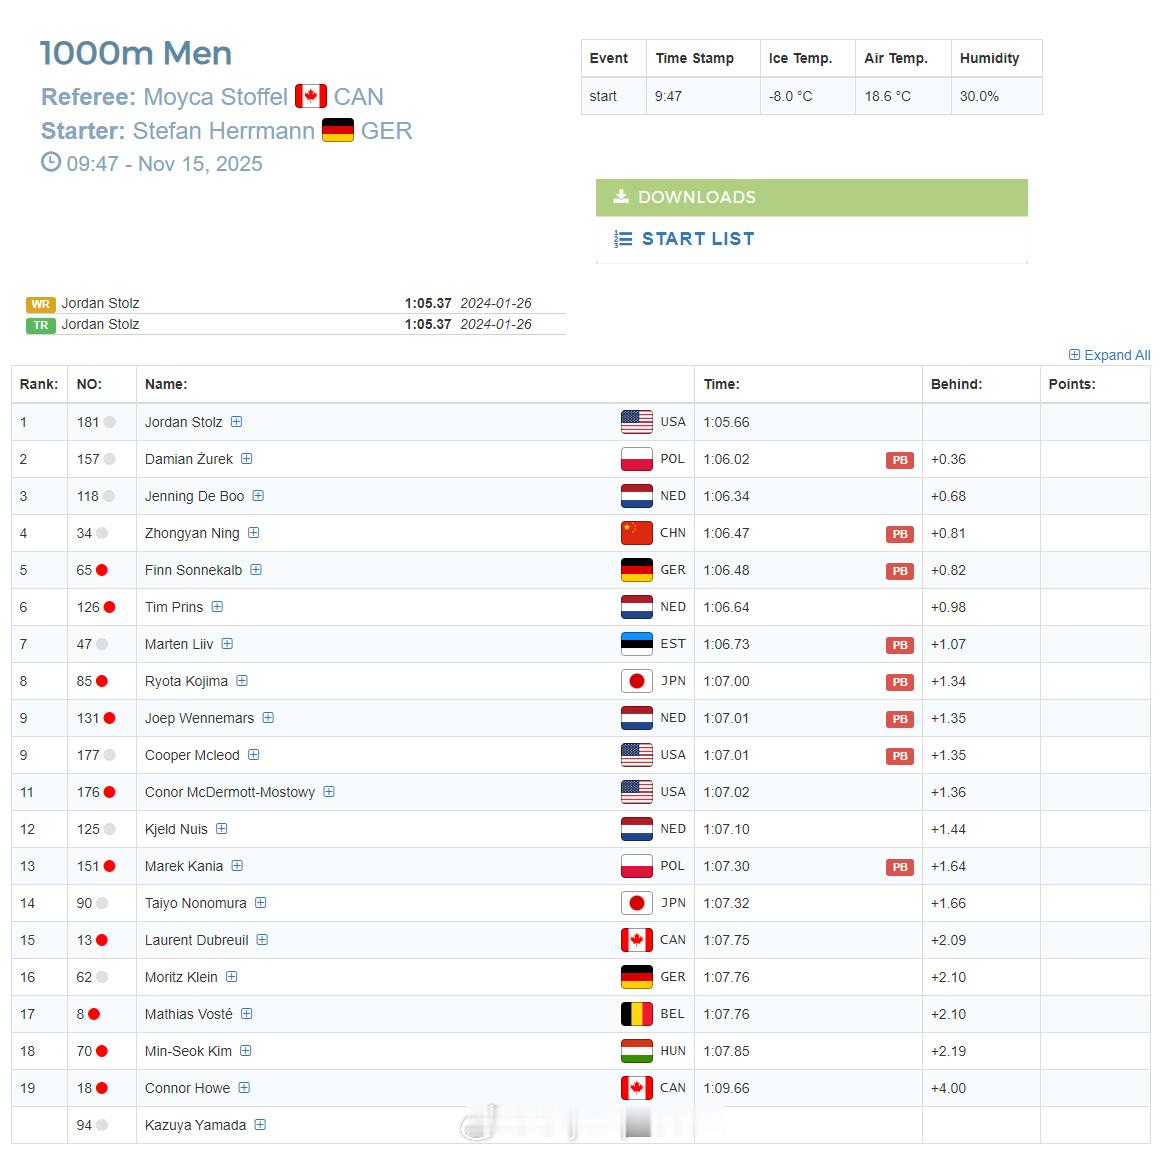The width and height of the screenshot is (1163, 1153).
Task: Expand Joep Wennemars row details
Action: pyautogui.click(x=268, y=718)
